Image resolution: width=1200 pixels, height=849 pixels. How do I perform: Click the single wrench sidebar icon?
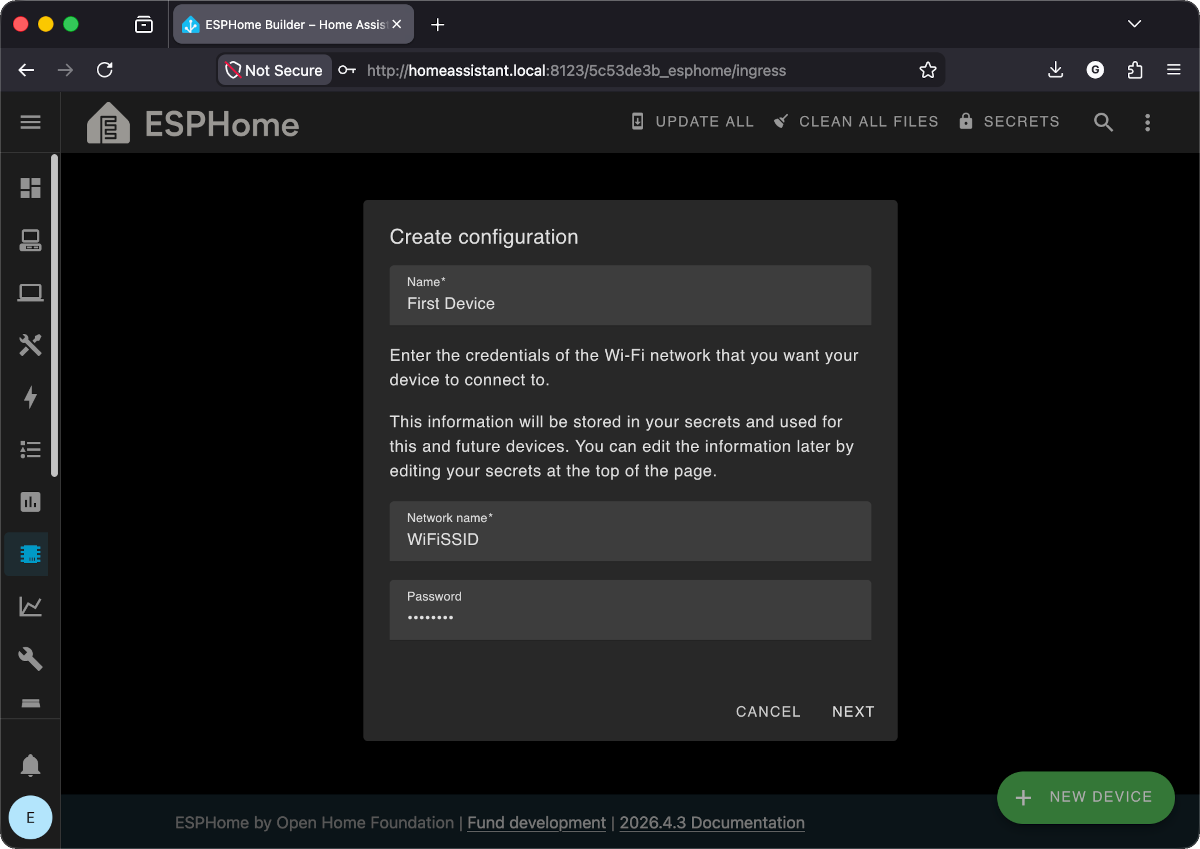tap(30, 658)
